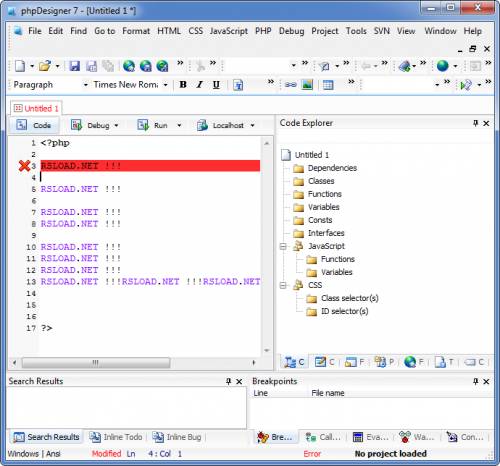Click the New document icon

pyautogui.click(x=20, y=66)
